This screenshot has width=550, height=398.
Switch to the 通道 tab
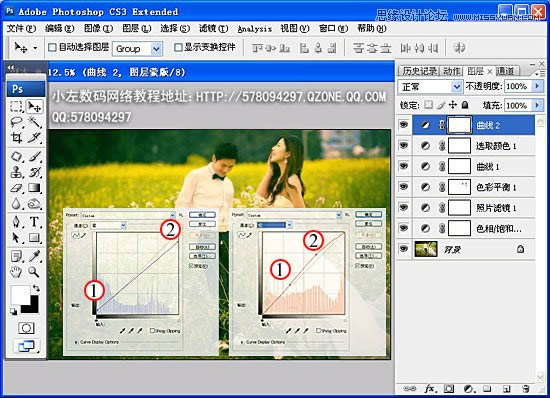click(x=506, y=71)
